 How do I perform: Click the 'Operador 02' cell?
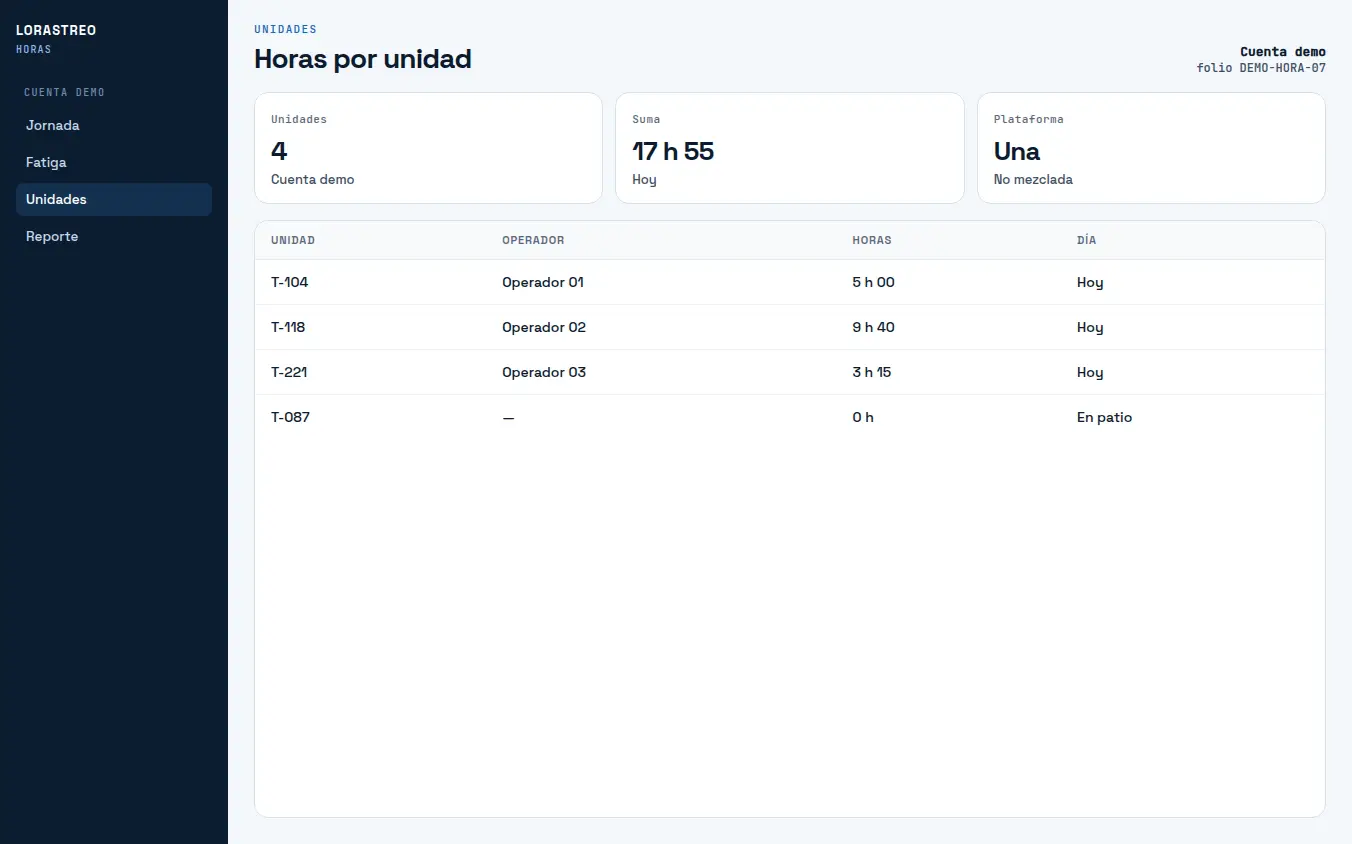click(x=544, y=327)
